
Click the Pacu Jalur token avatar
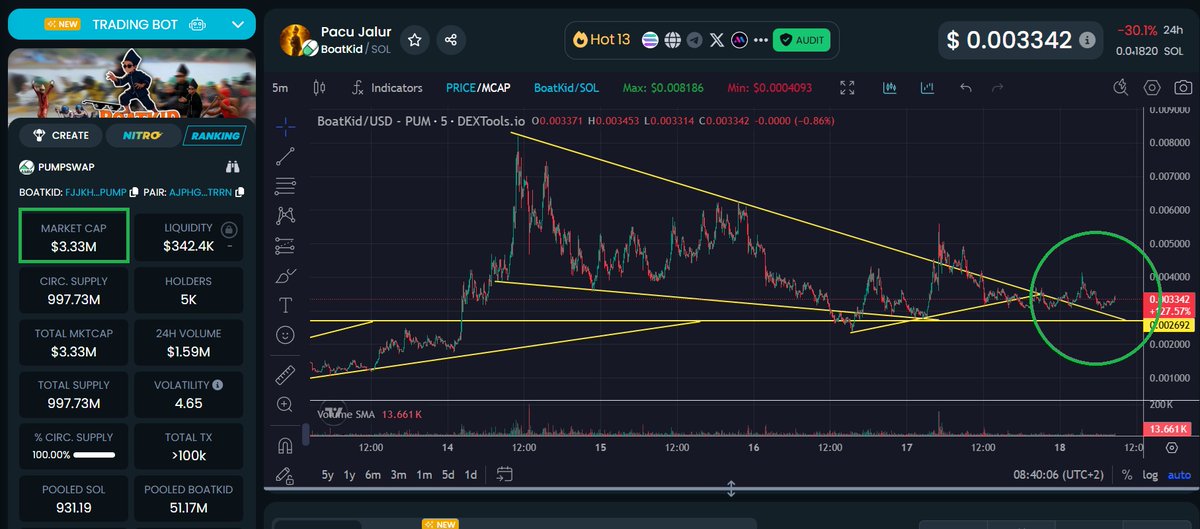298,40
